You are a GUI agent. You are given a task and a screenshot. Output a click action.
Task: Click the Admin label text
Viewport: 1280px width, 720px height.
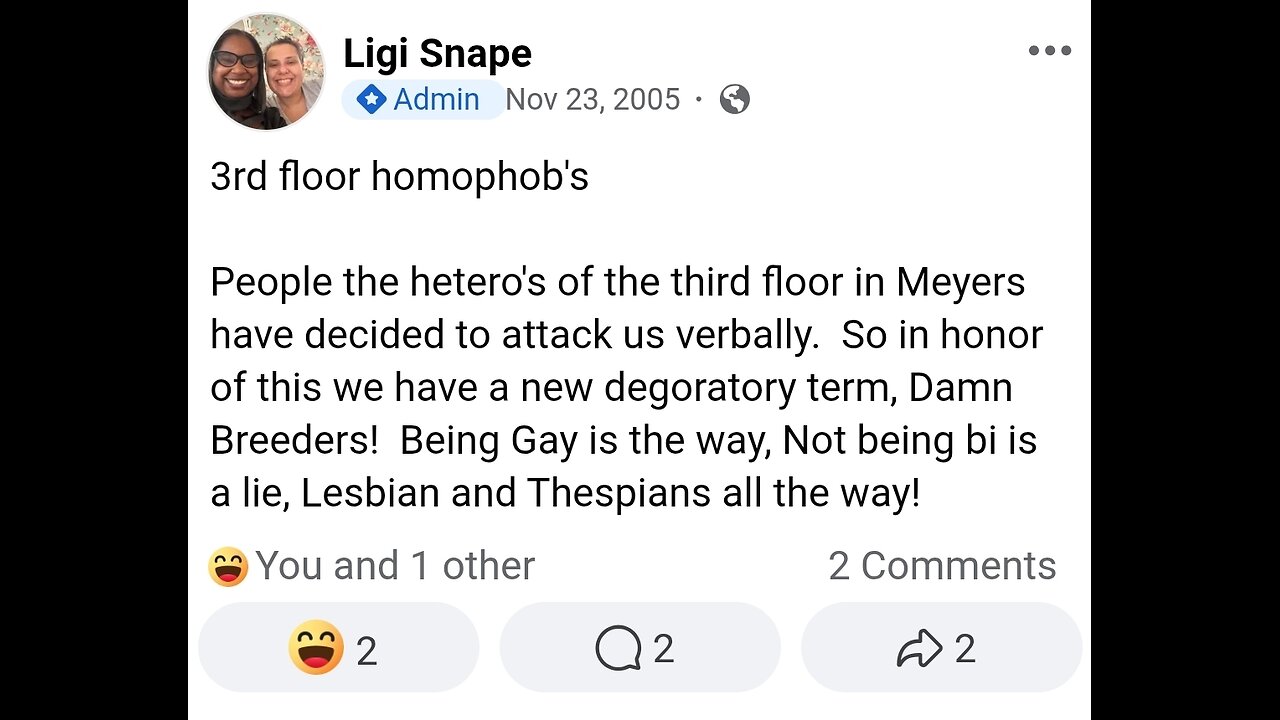coord(436,99)
